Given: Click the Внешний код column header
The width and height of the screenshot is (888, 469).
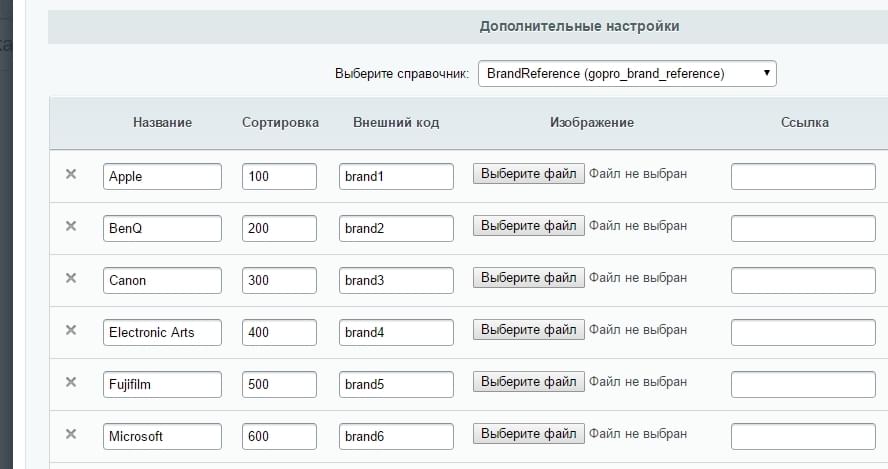Looking at the screenshot, I should pyautogui.click(x=396, y=122).
